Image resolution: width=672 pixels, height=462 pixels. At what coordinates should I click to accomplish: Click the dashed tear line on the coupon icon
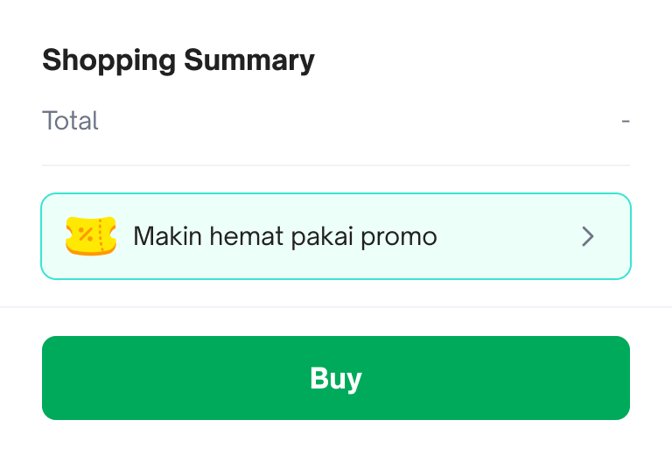[101, 234]
